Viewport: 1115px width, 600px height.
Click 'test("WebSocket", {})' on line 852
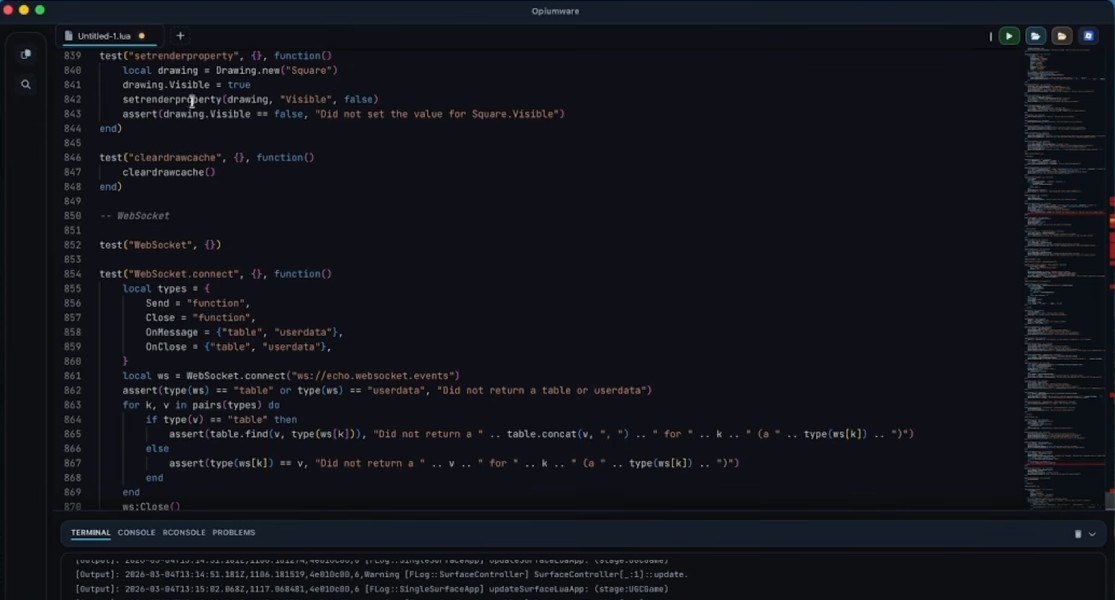[x=160, y=245]
